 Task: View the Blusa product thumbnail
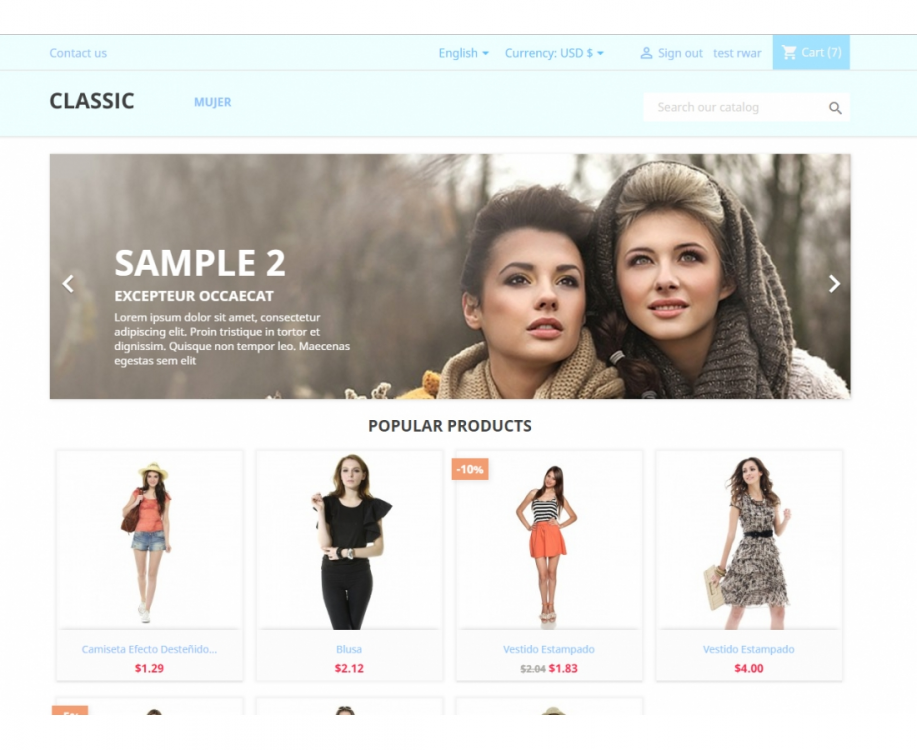(349, 541)
